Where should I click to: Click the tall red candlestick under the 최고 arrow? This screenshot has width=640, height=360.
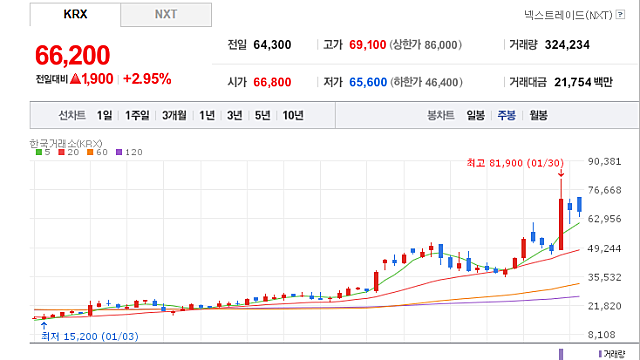tap(561, 224)
